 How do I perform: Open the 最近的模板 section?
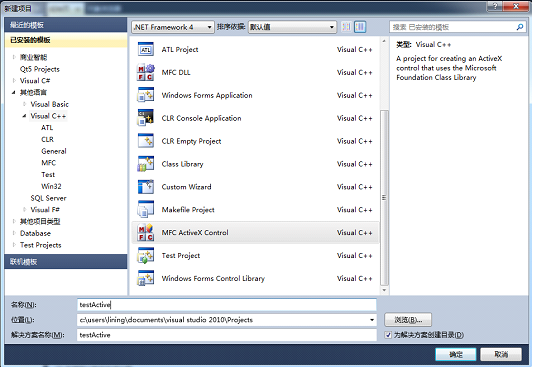(66, 25)
